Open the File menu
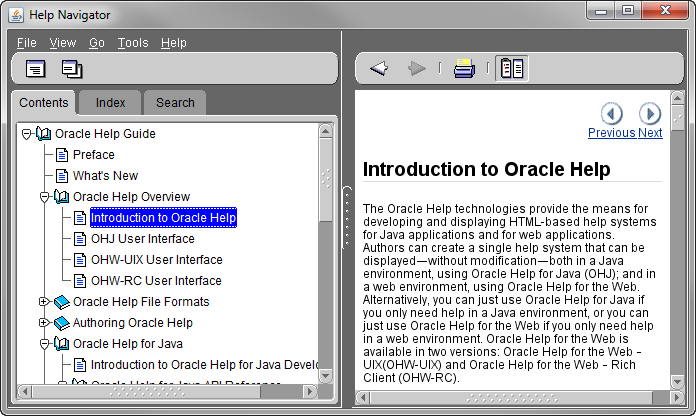Viewport: 696px width, 416px height. click(27, 43)
